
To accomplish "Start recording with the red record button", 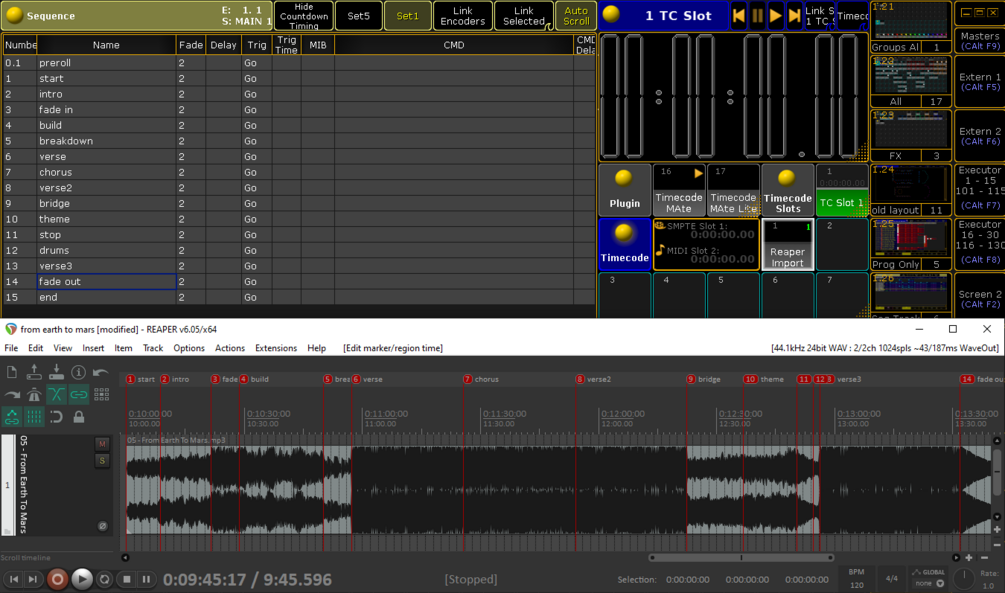I will tap(57, 580).
